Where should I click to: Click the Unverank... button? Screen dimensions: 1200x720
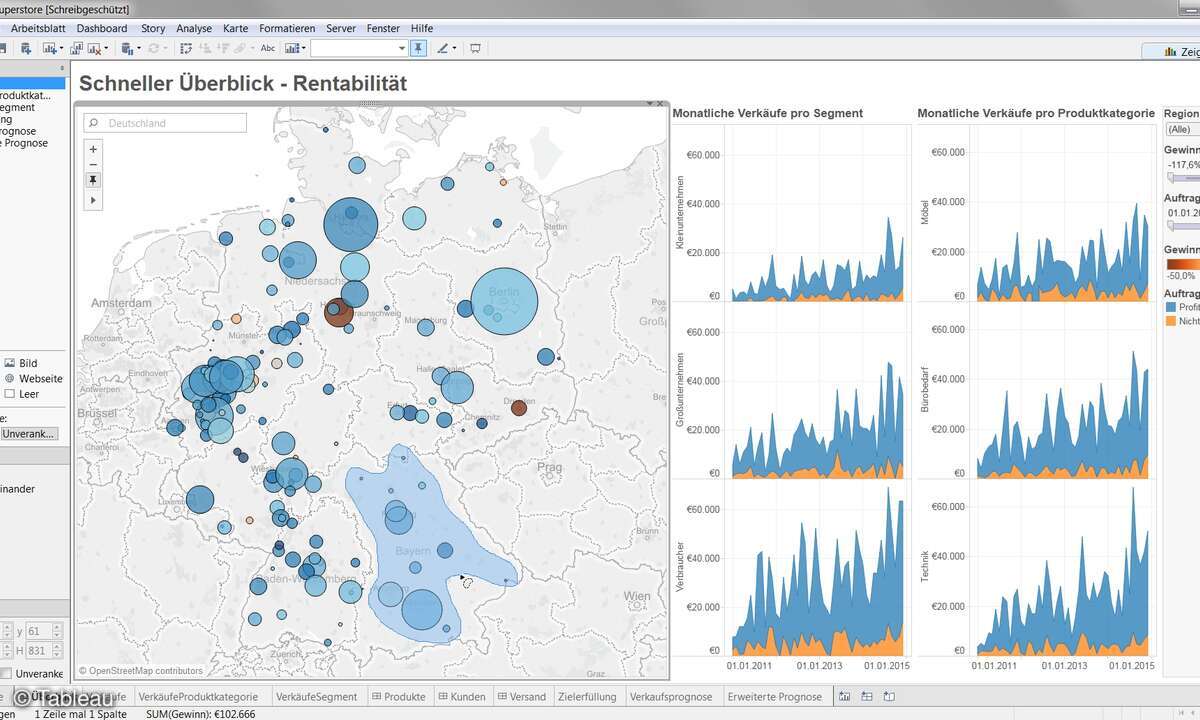tap(29, 434)
